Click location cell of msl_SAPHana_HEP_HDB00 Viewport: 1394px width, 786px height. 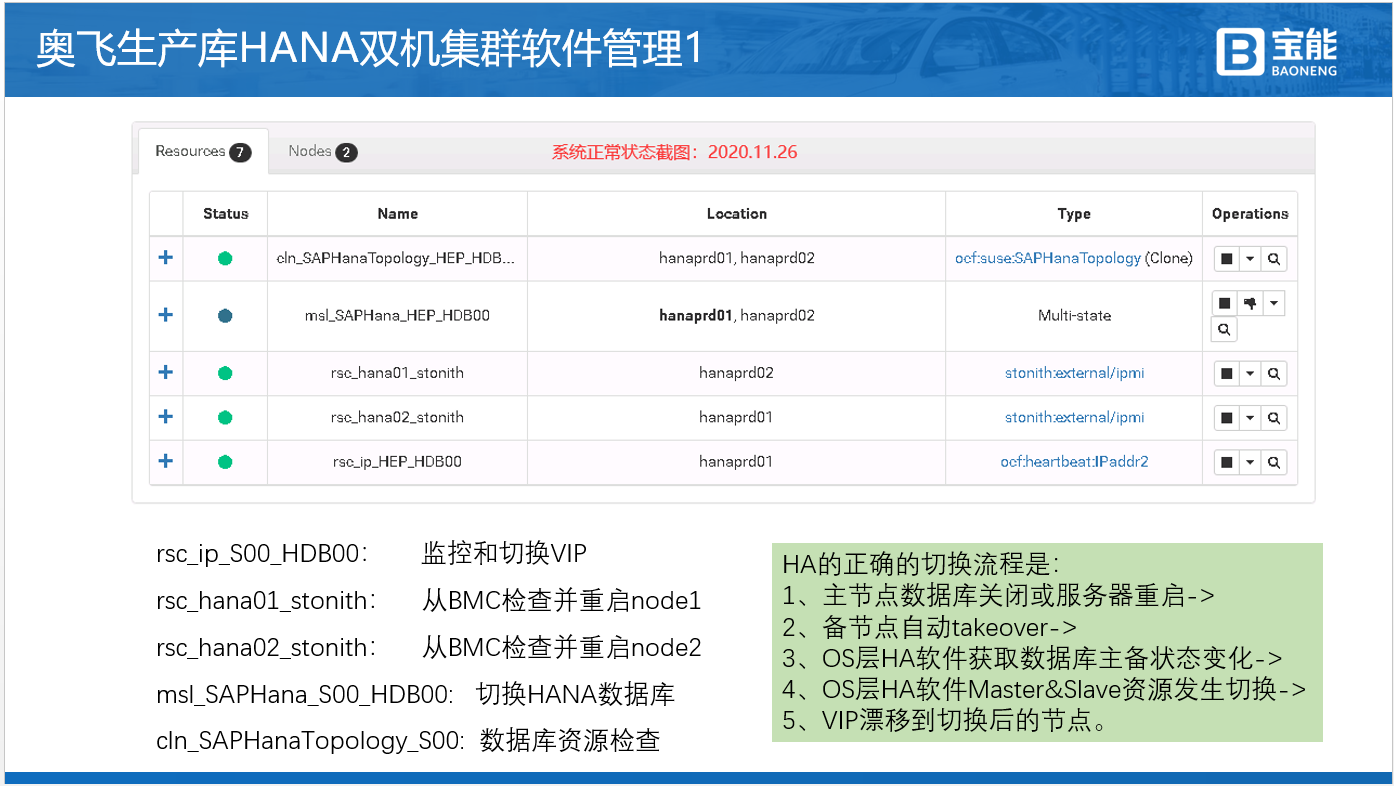pyautogui.click(x=737, y=315)
